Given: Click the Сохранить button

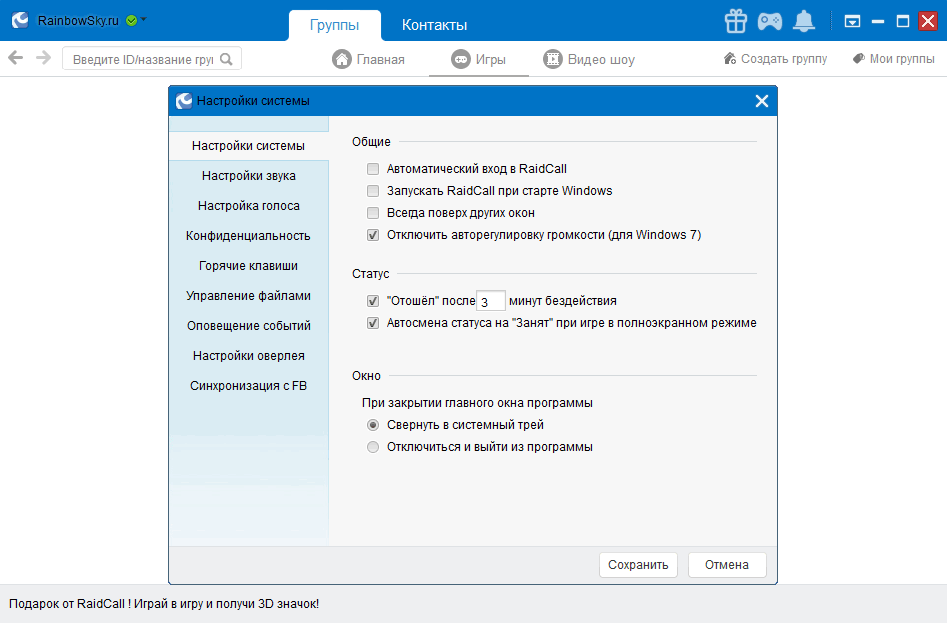Looking at the screenshot, I should click(x=638, y=565).
